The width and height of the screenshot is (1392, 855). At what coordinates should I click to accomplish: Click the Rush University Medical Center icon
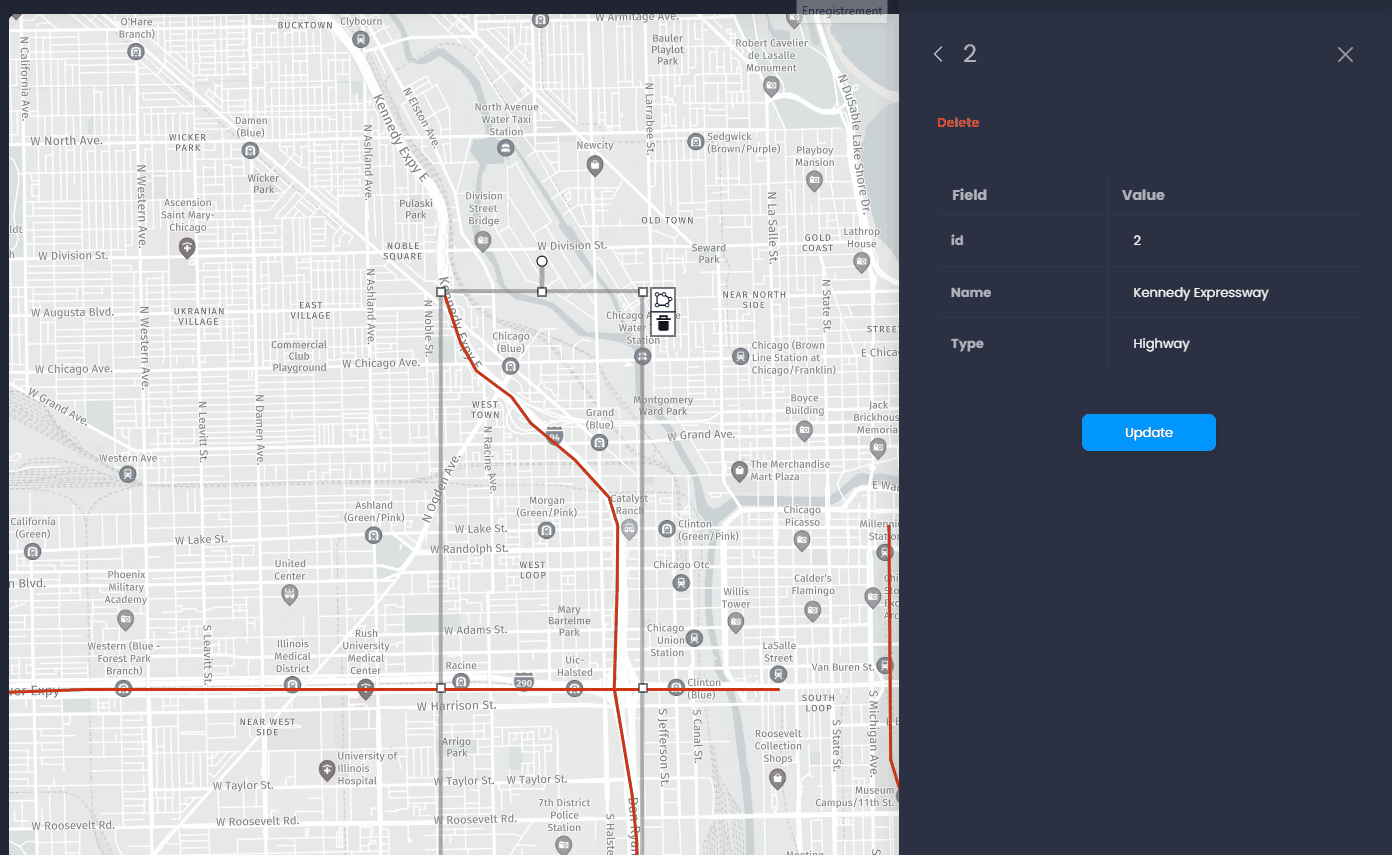[x=366, y=689]
